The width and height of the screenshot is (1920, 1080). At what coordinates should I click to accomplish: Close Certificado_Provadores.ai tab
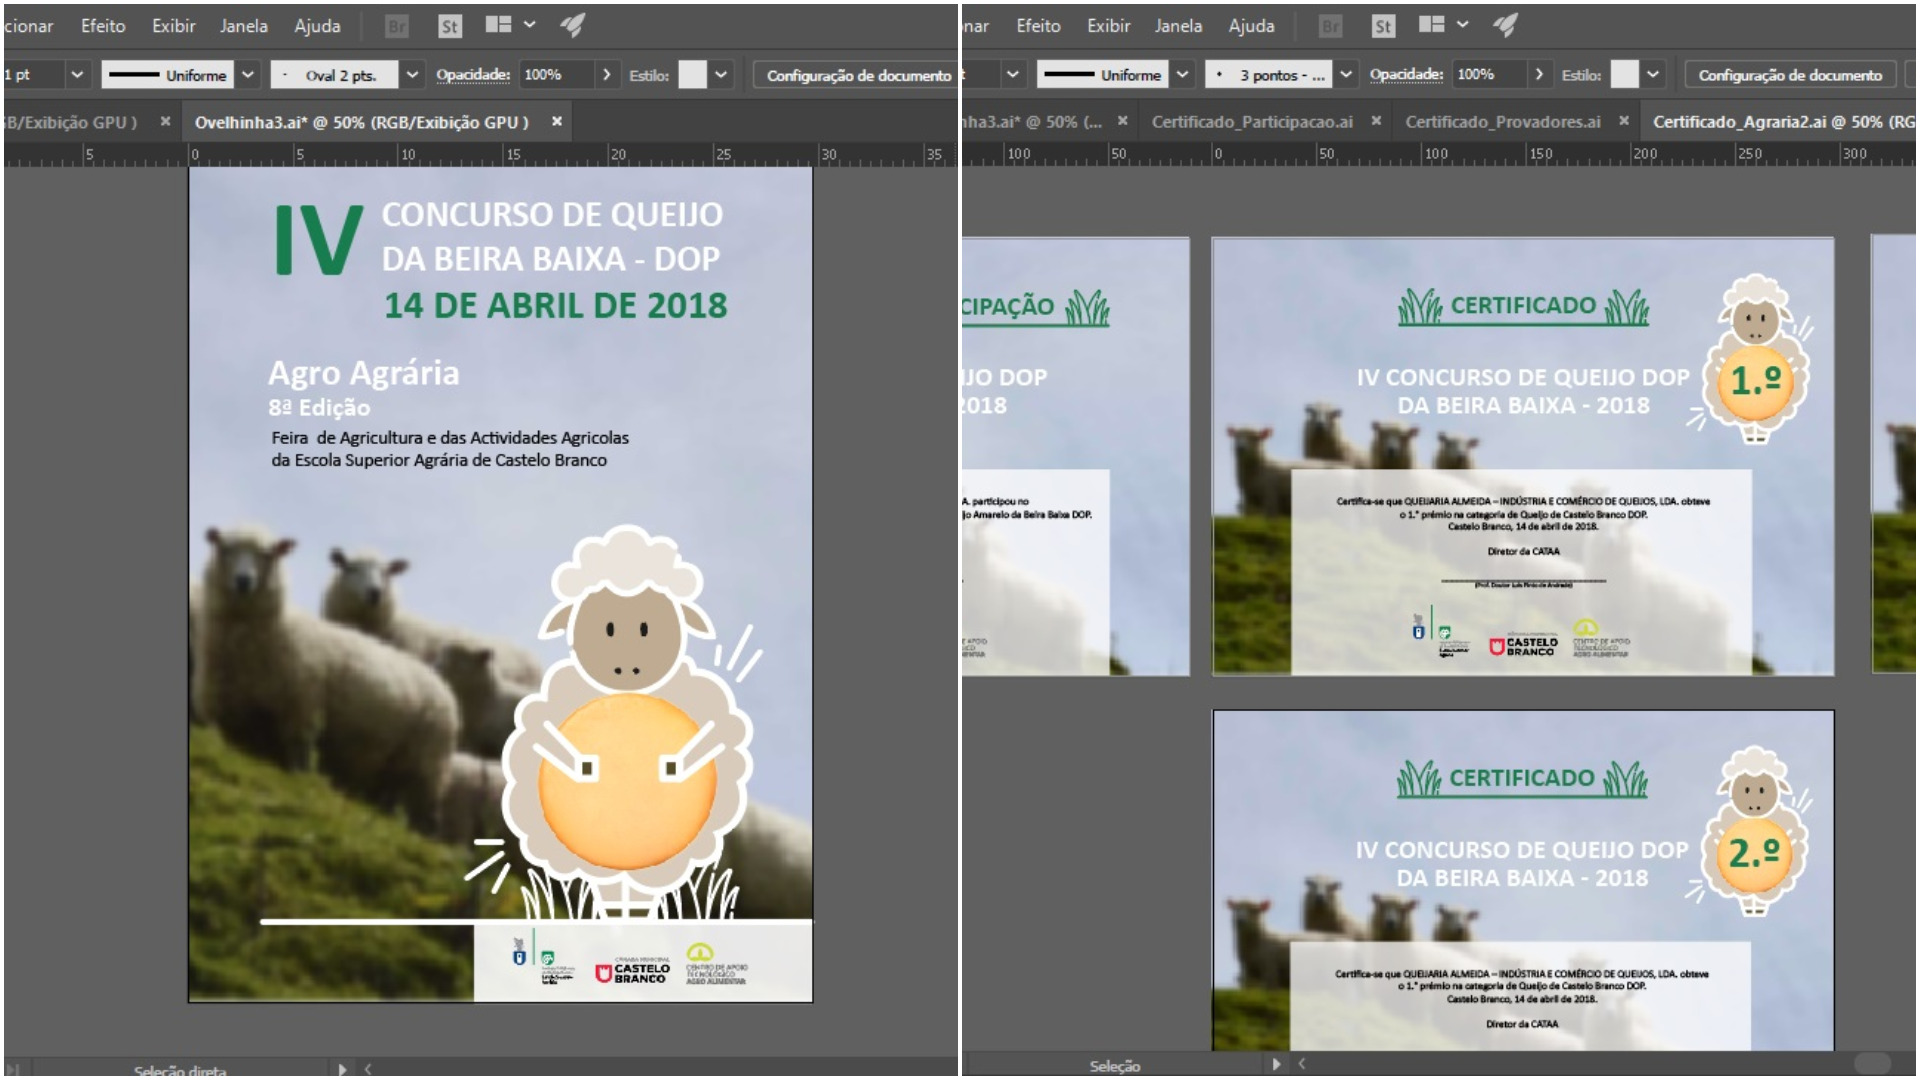(1624, 121)
